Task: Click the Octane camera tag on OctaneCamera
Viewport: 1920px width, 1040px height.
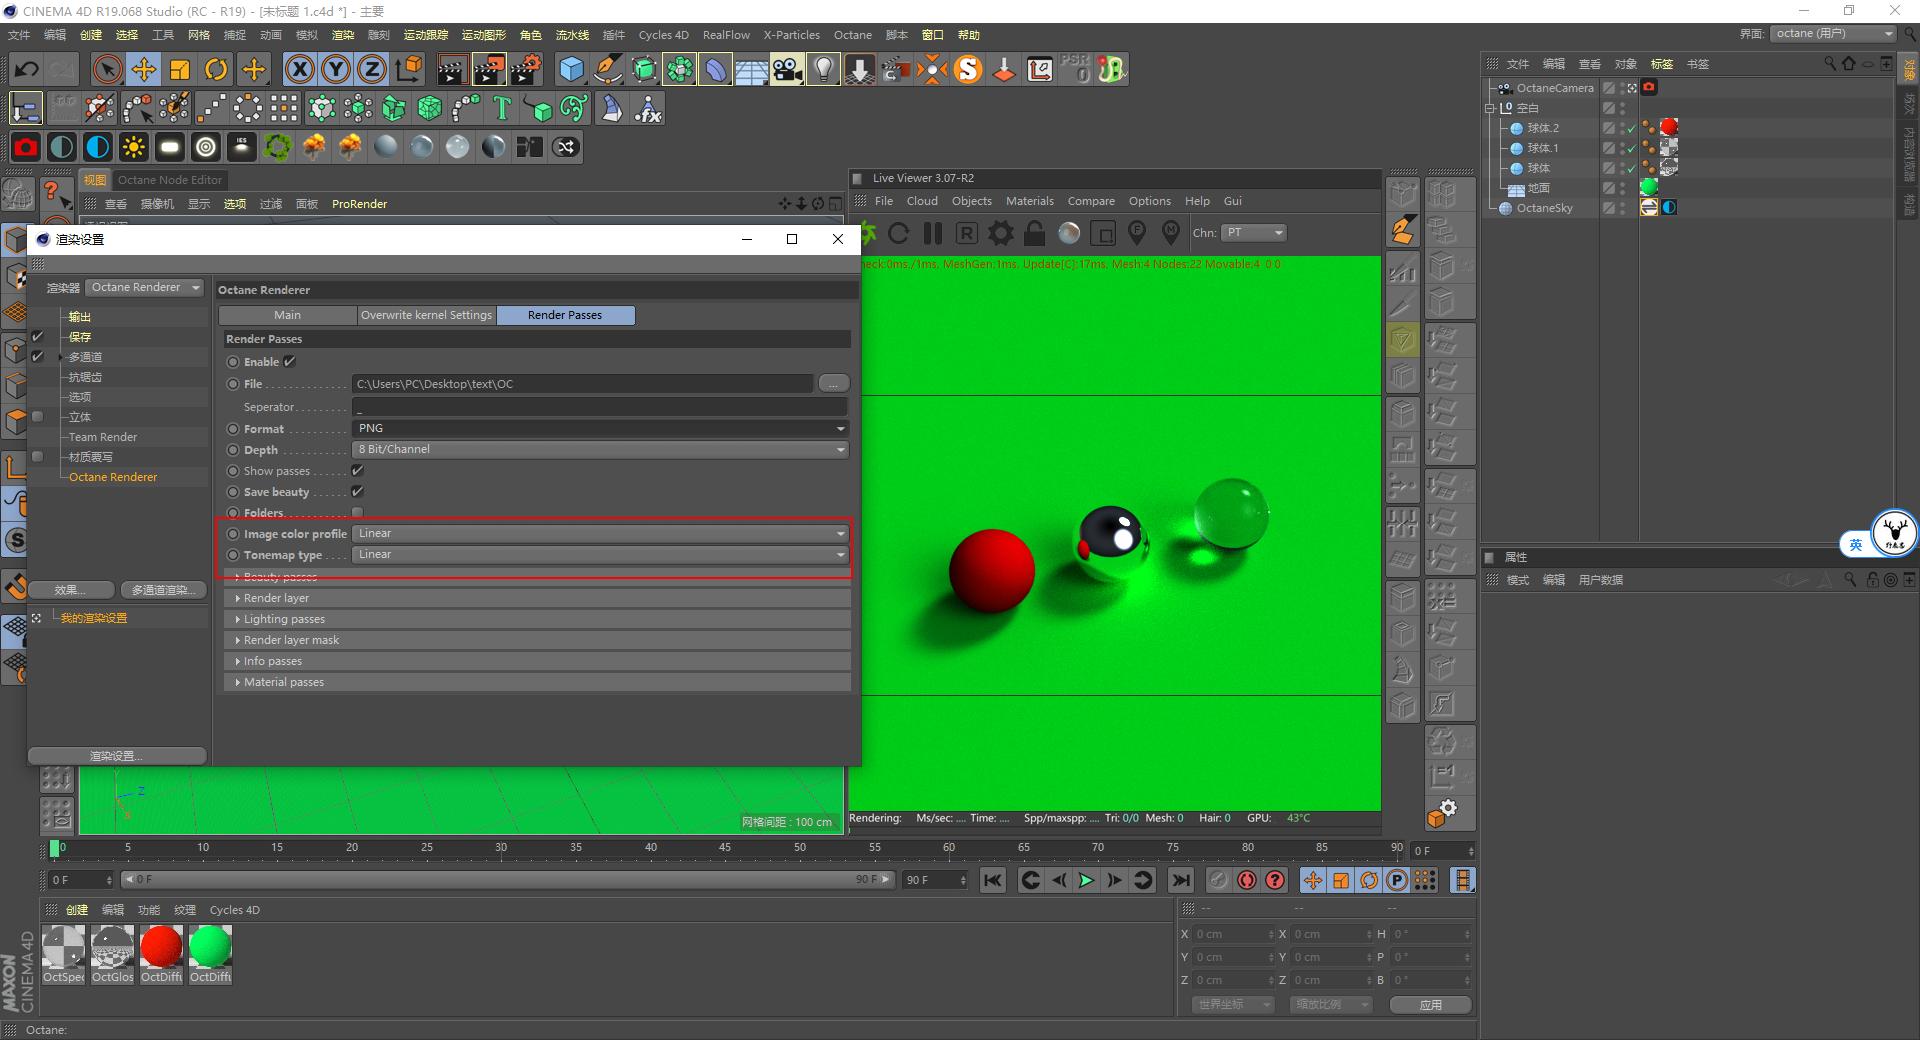Action: 1648,87
